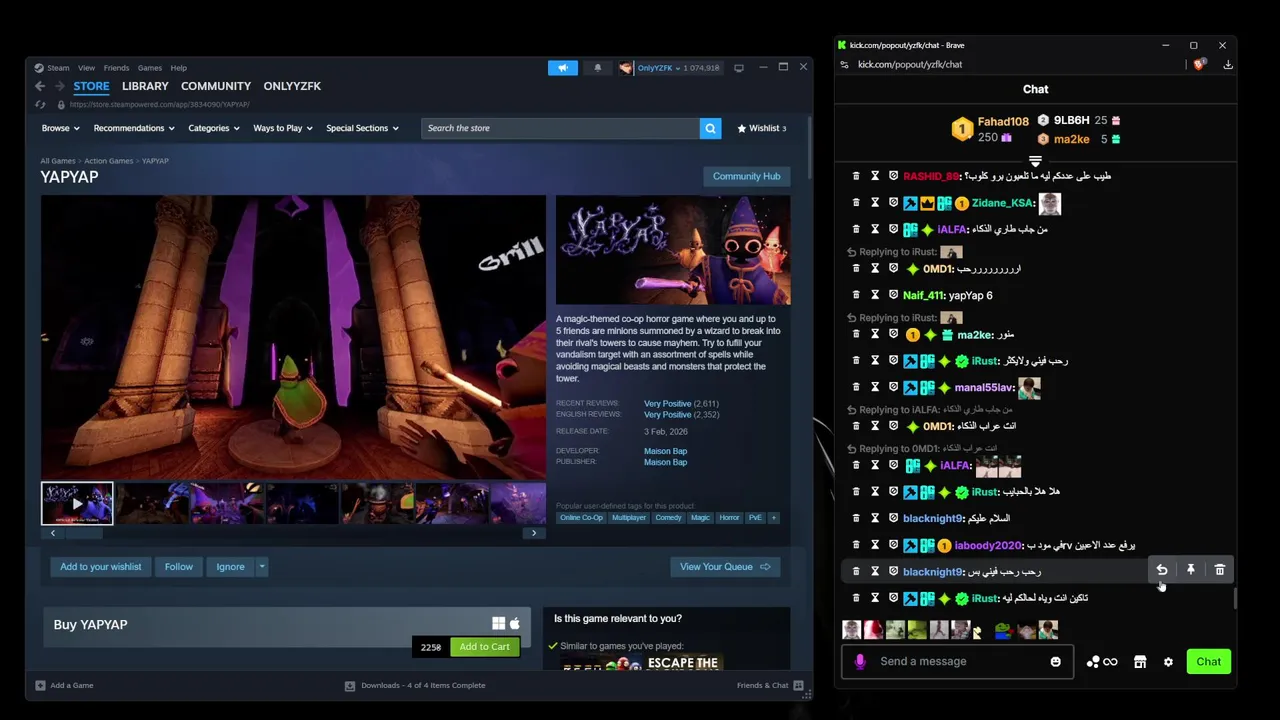Timeout Naif_411 using the hourglass icon
This screenshot has height=720, width=1280.
[875, 295]
